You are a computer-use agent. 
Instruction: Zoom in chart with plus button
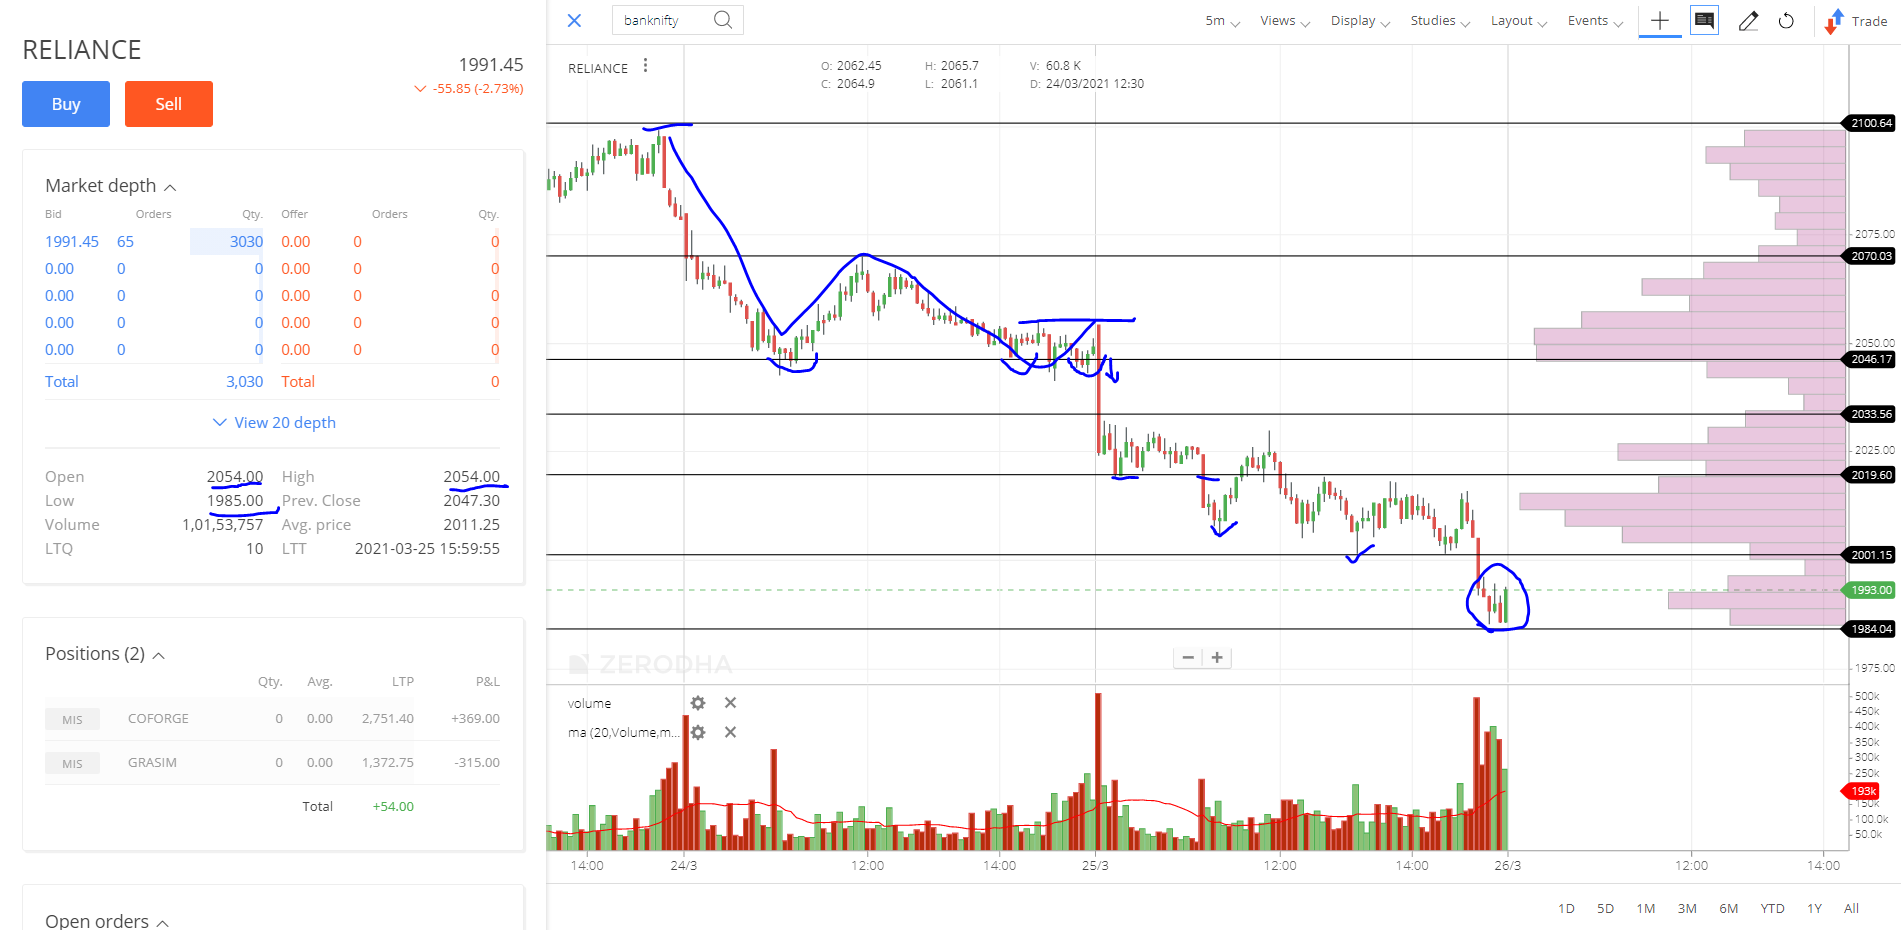(x=1217, y=657)
